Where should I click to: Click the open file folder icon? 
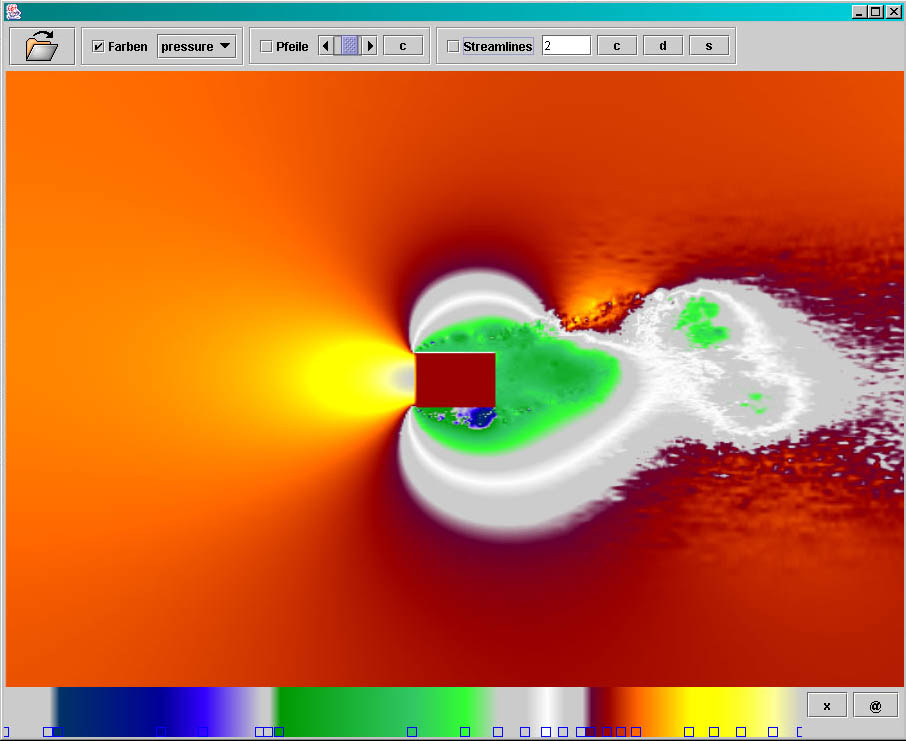coord(41,46)
